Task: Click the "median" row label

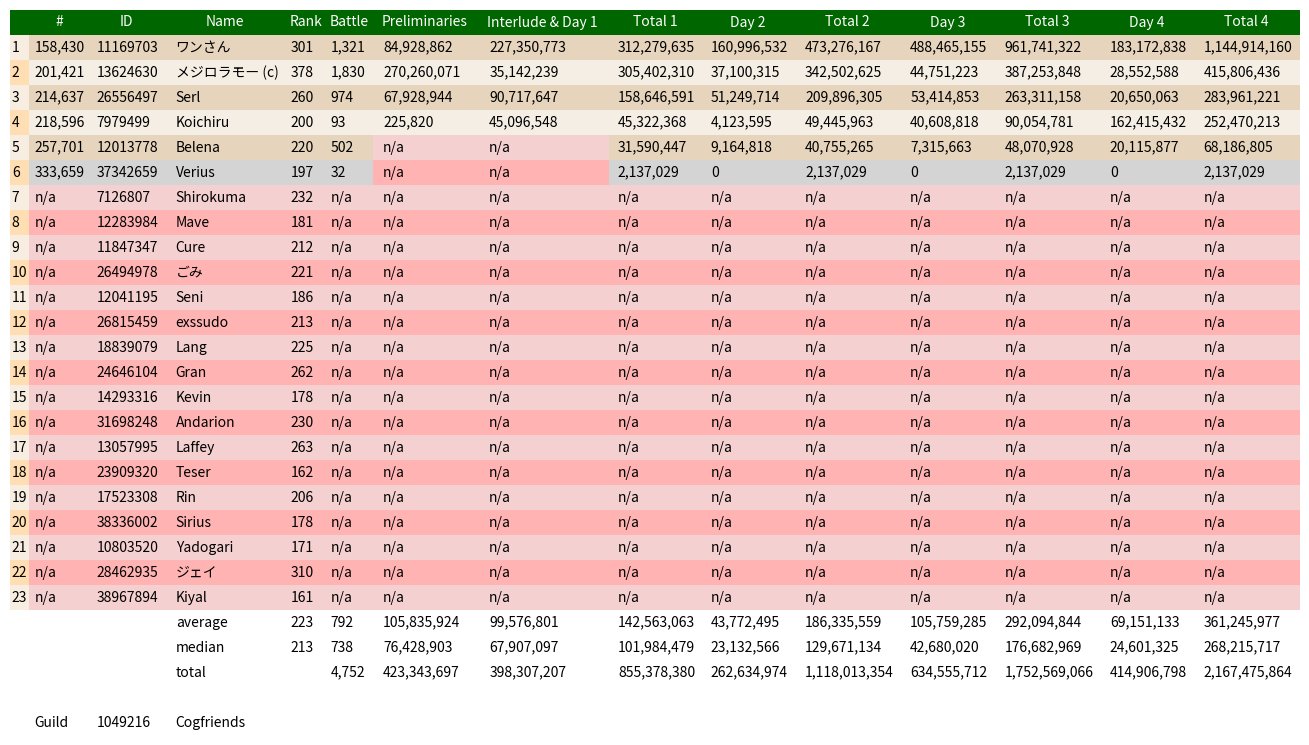Action: pos(200,647)
